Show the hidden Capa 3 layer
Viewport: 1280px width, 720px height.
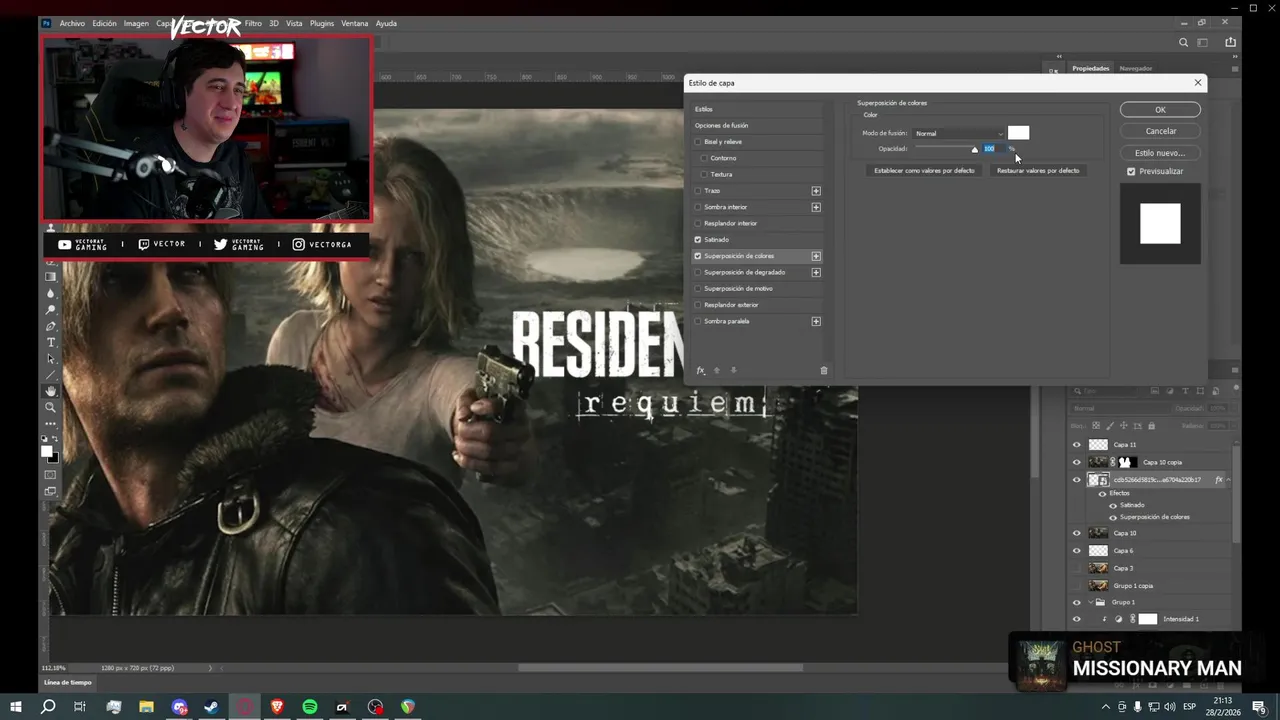1077,568
